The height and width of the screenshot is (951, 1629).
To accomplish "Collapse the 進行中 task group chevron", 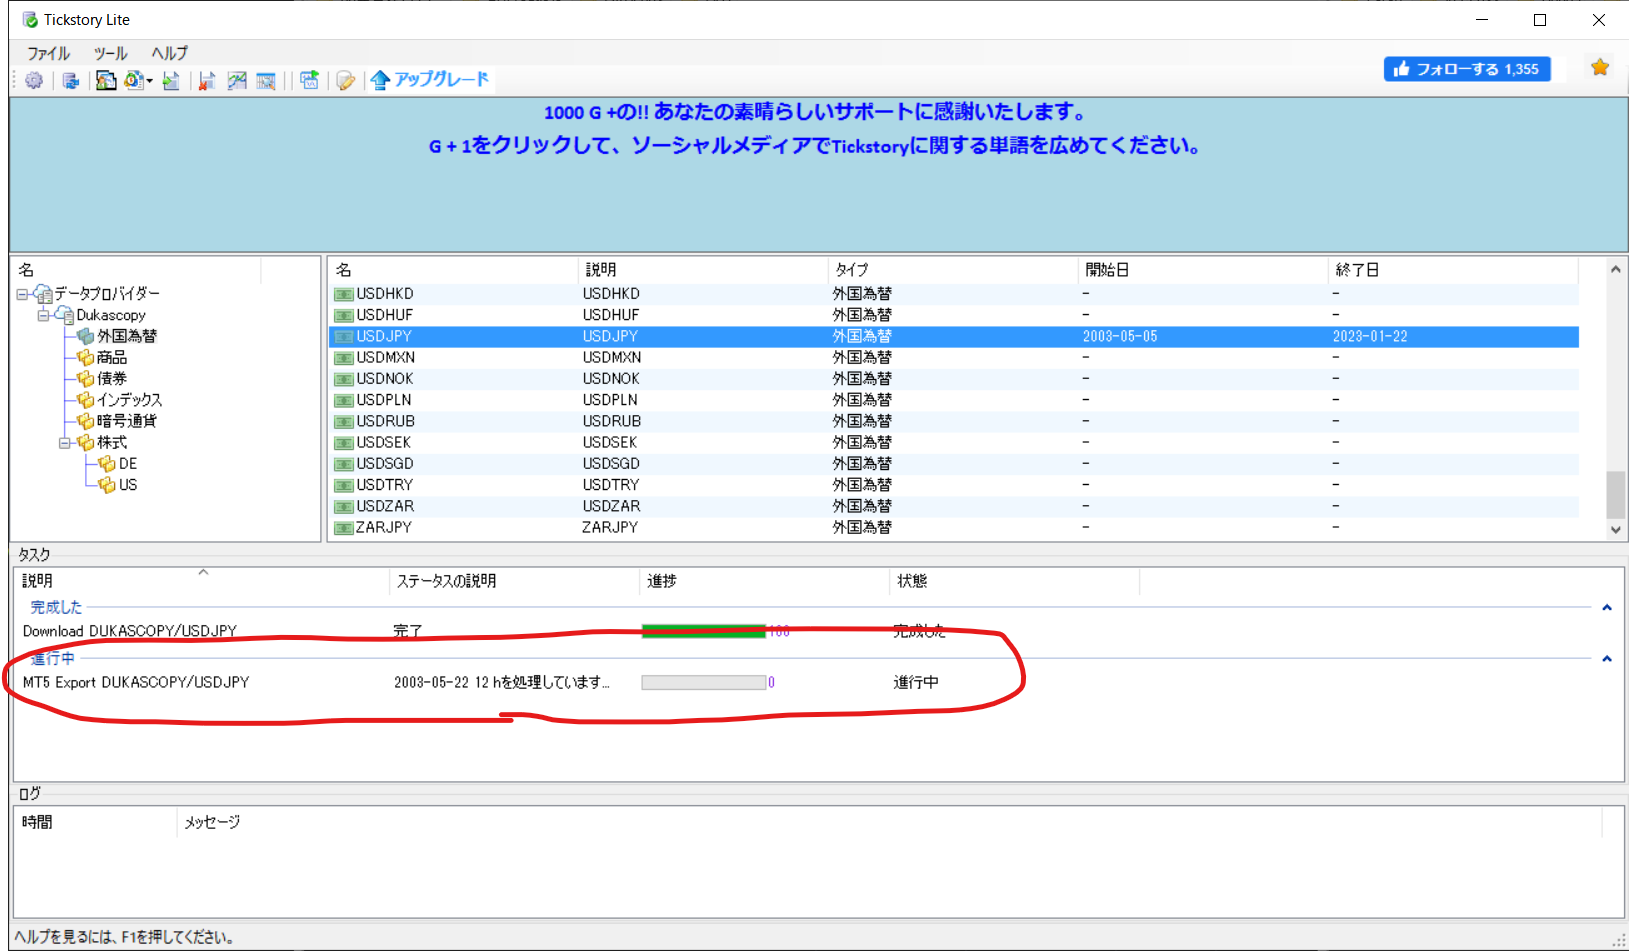I will coord(1607,659).
